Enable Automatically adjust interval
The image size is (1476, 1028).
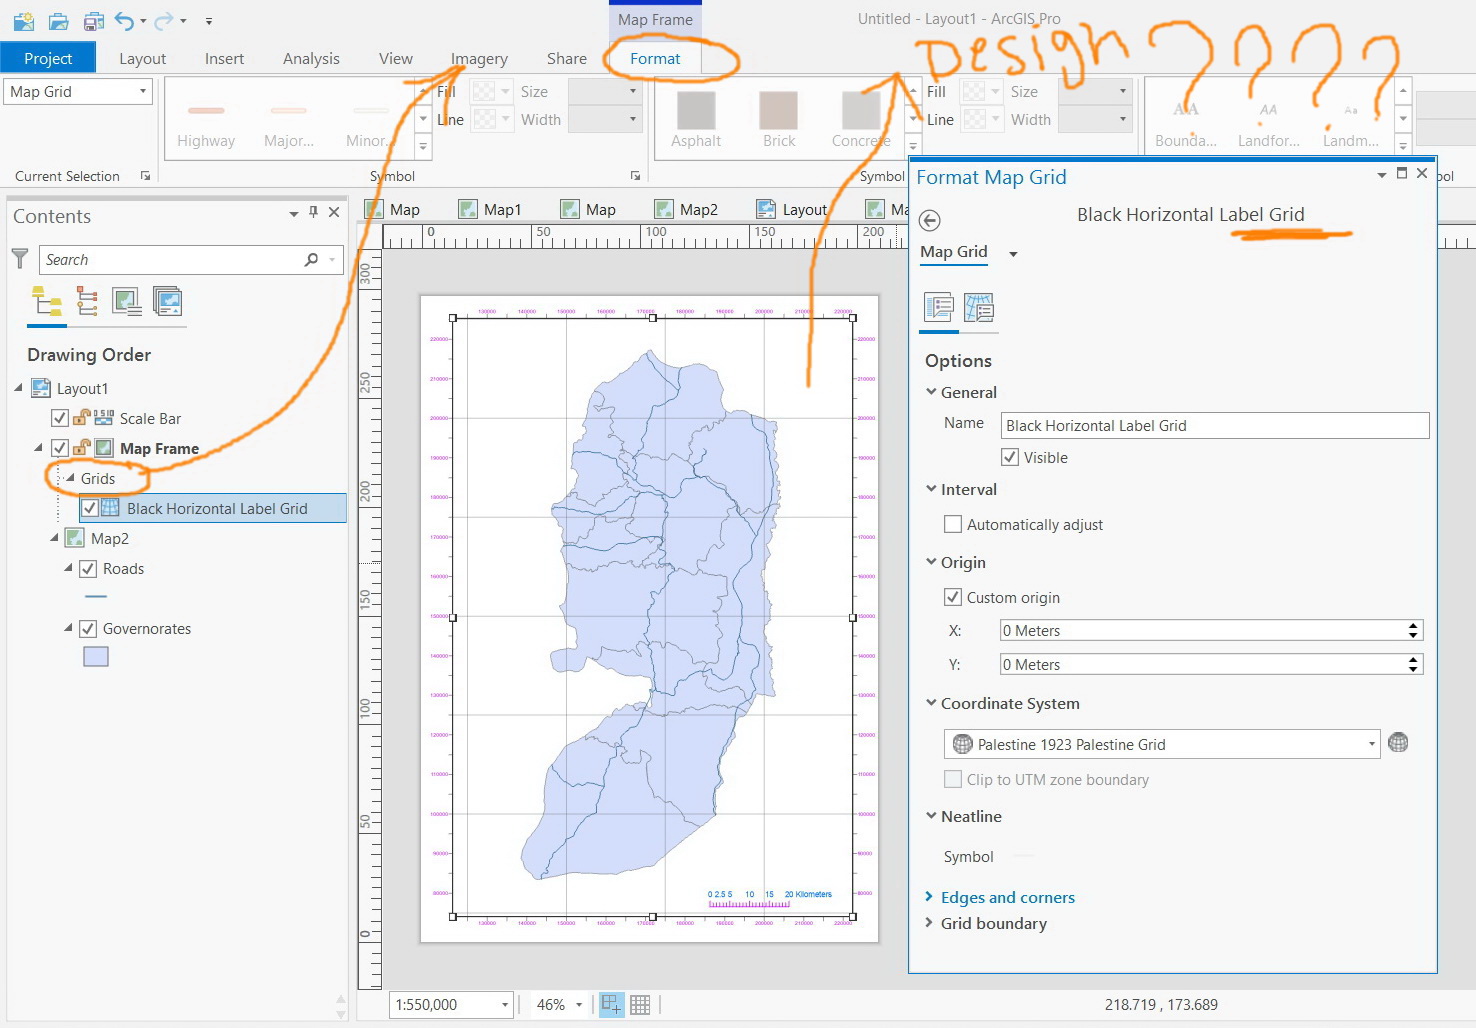coord(953,524)
